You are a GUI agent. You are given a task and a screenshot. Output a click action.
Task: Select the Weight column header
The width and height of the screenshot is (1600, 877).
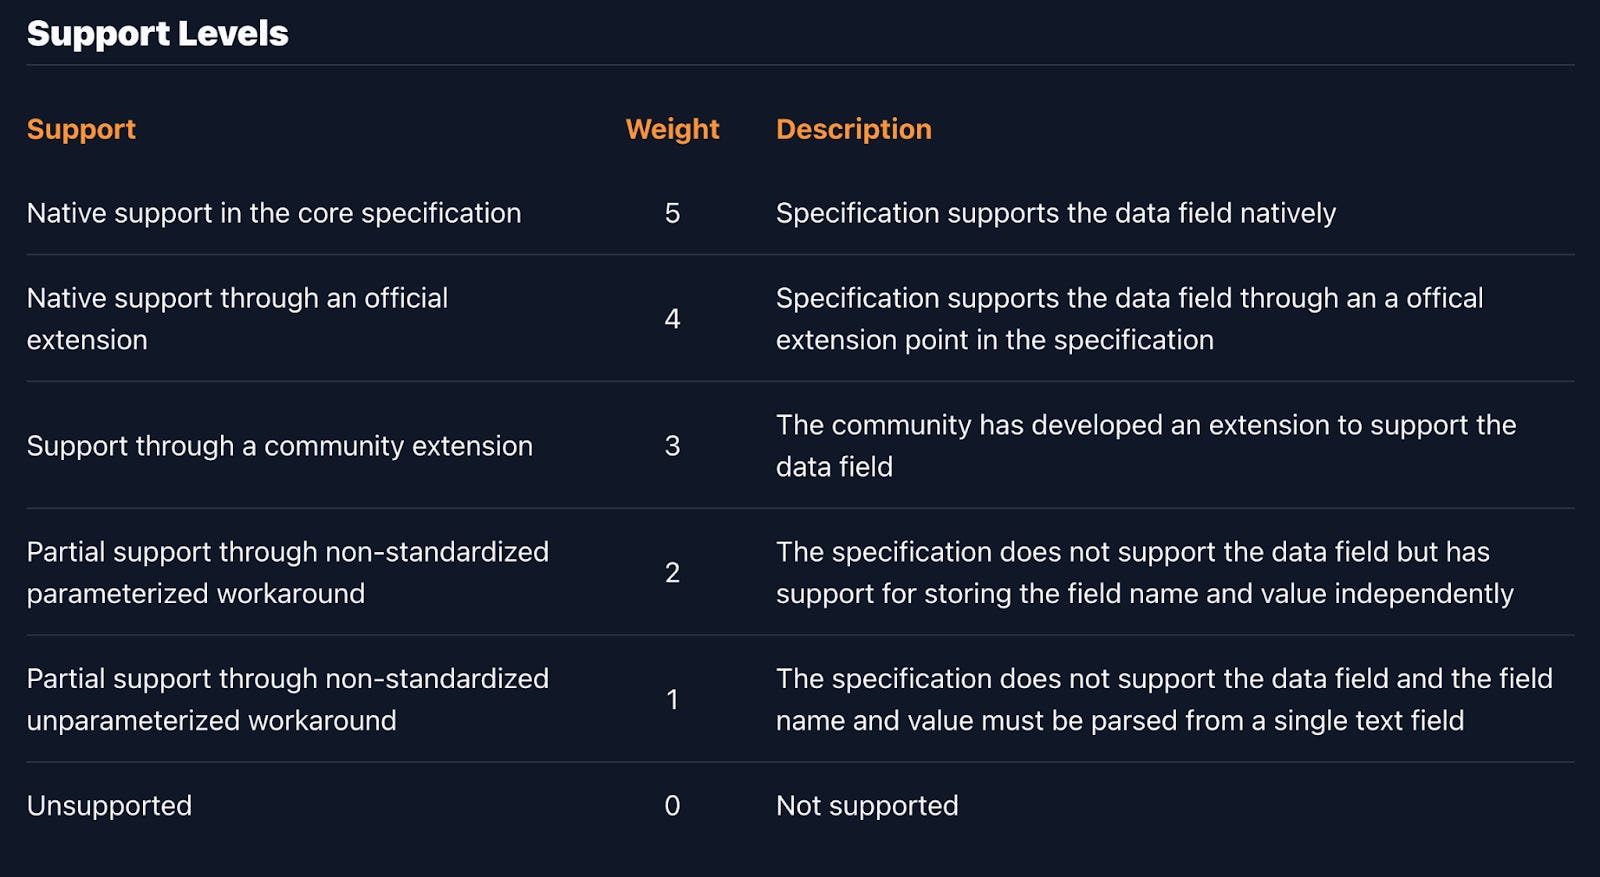coord(672,129)
